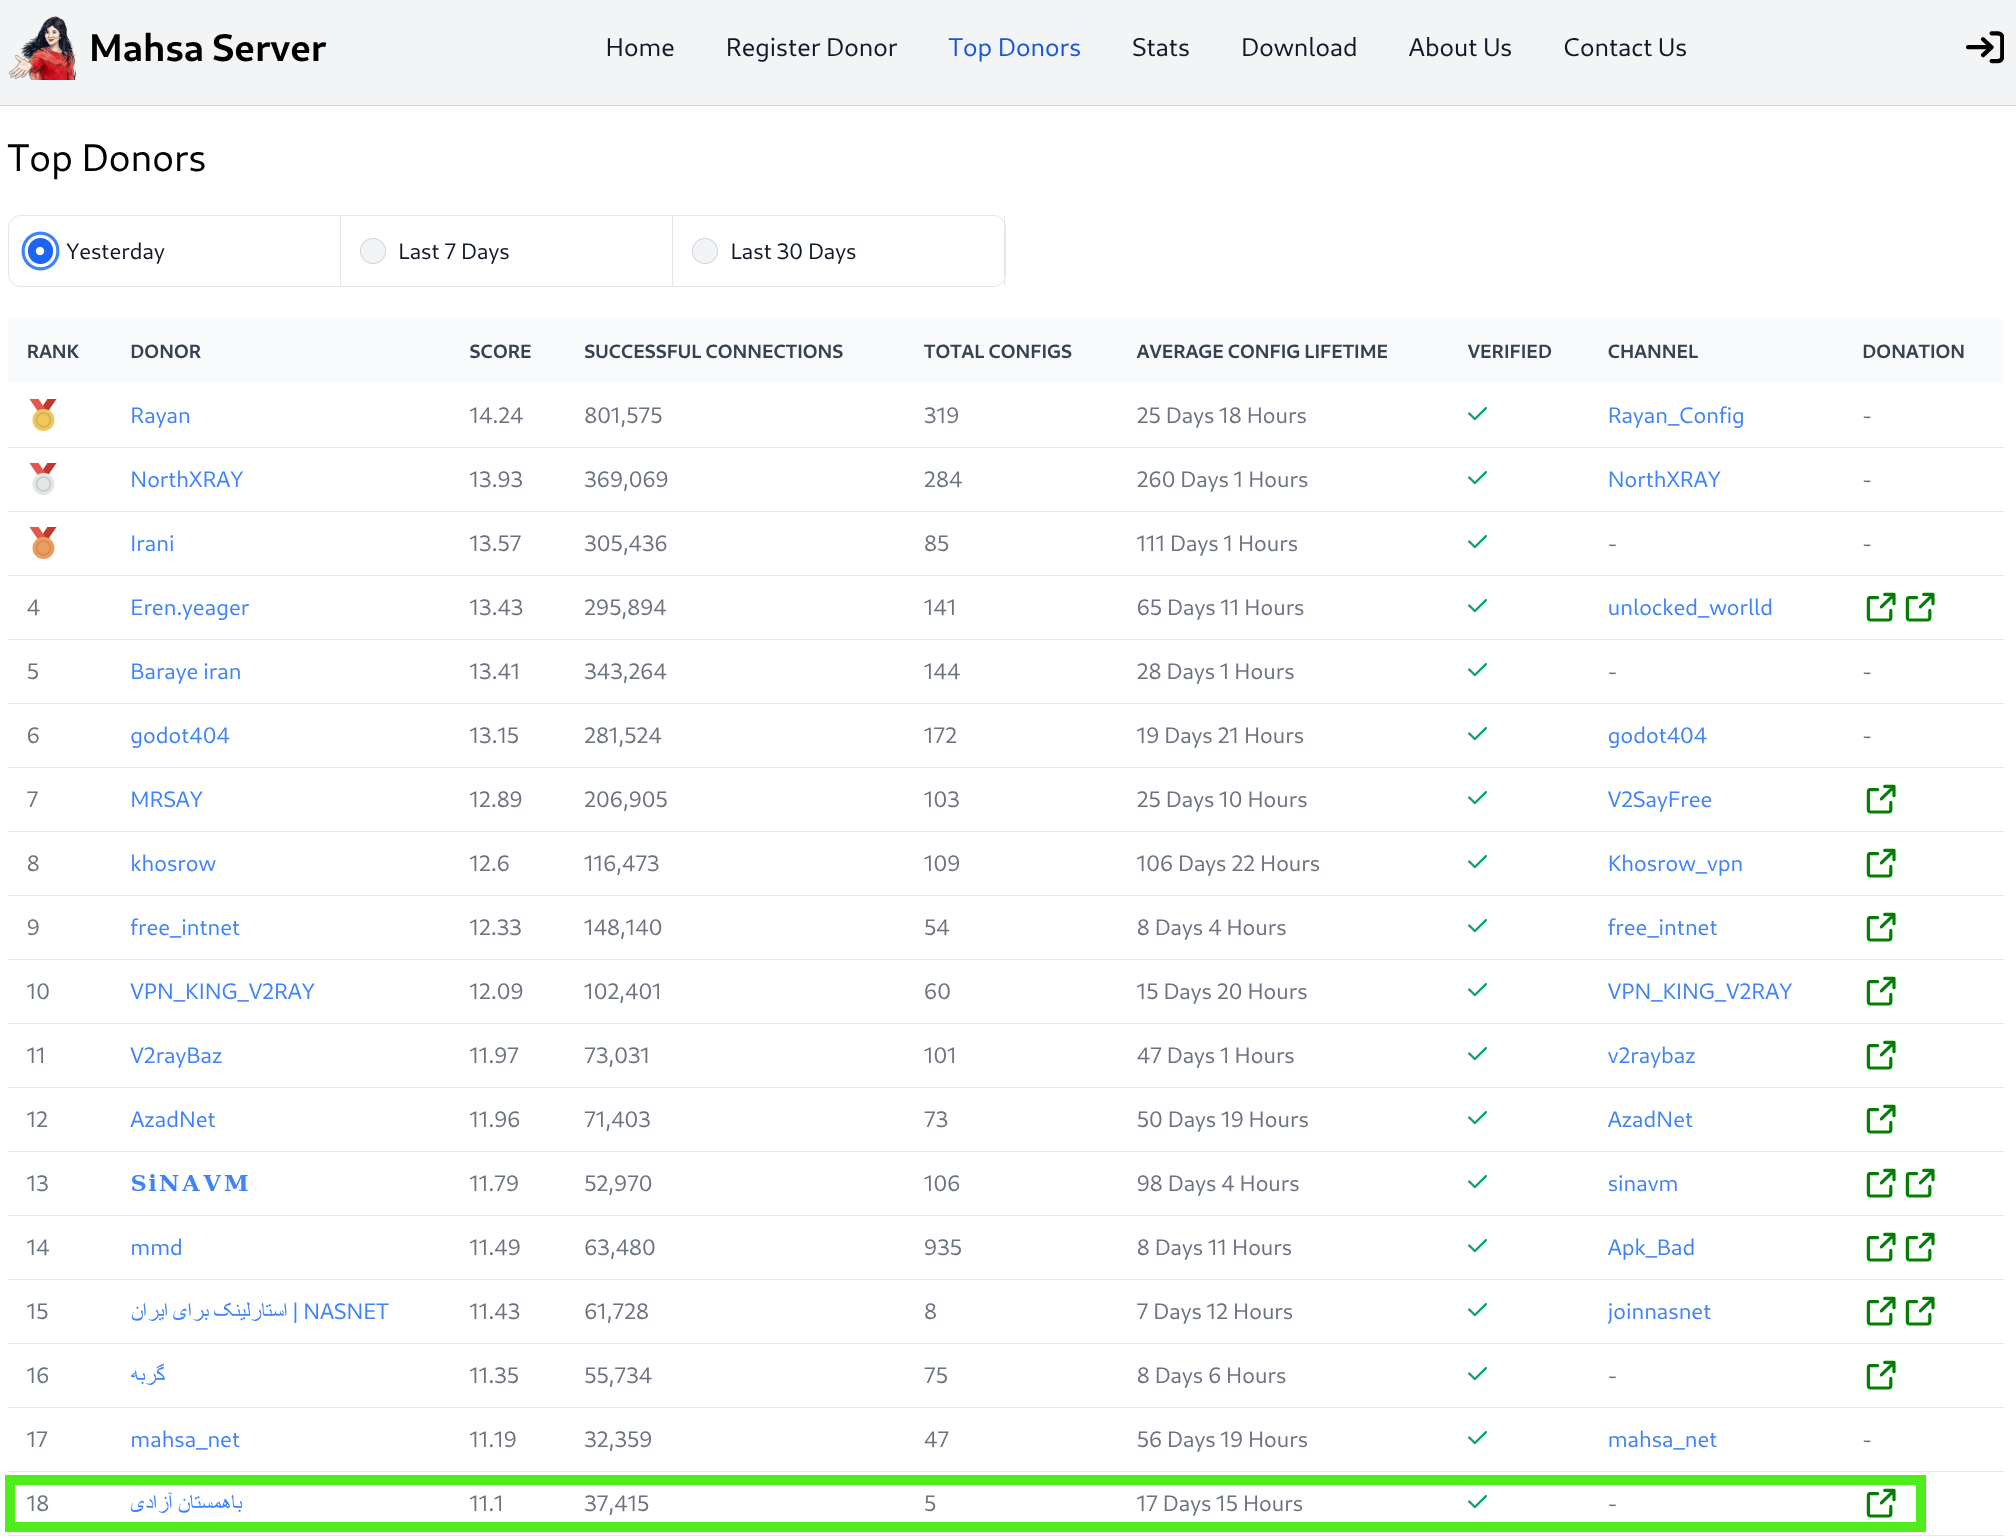
Task: Open second donation icon for mmd
Action: coord(1920,1247)
